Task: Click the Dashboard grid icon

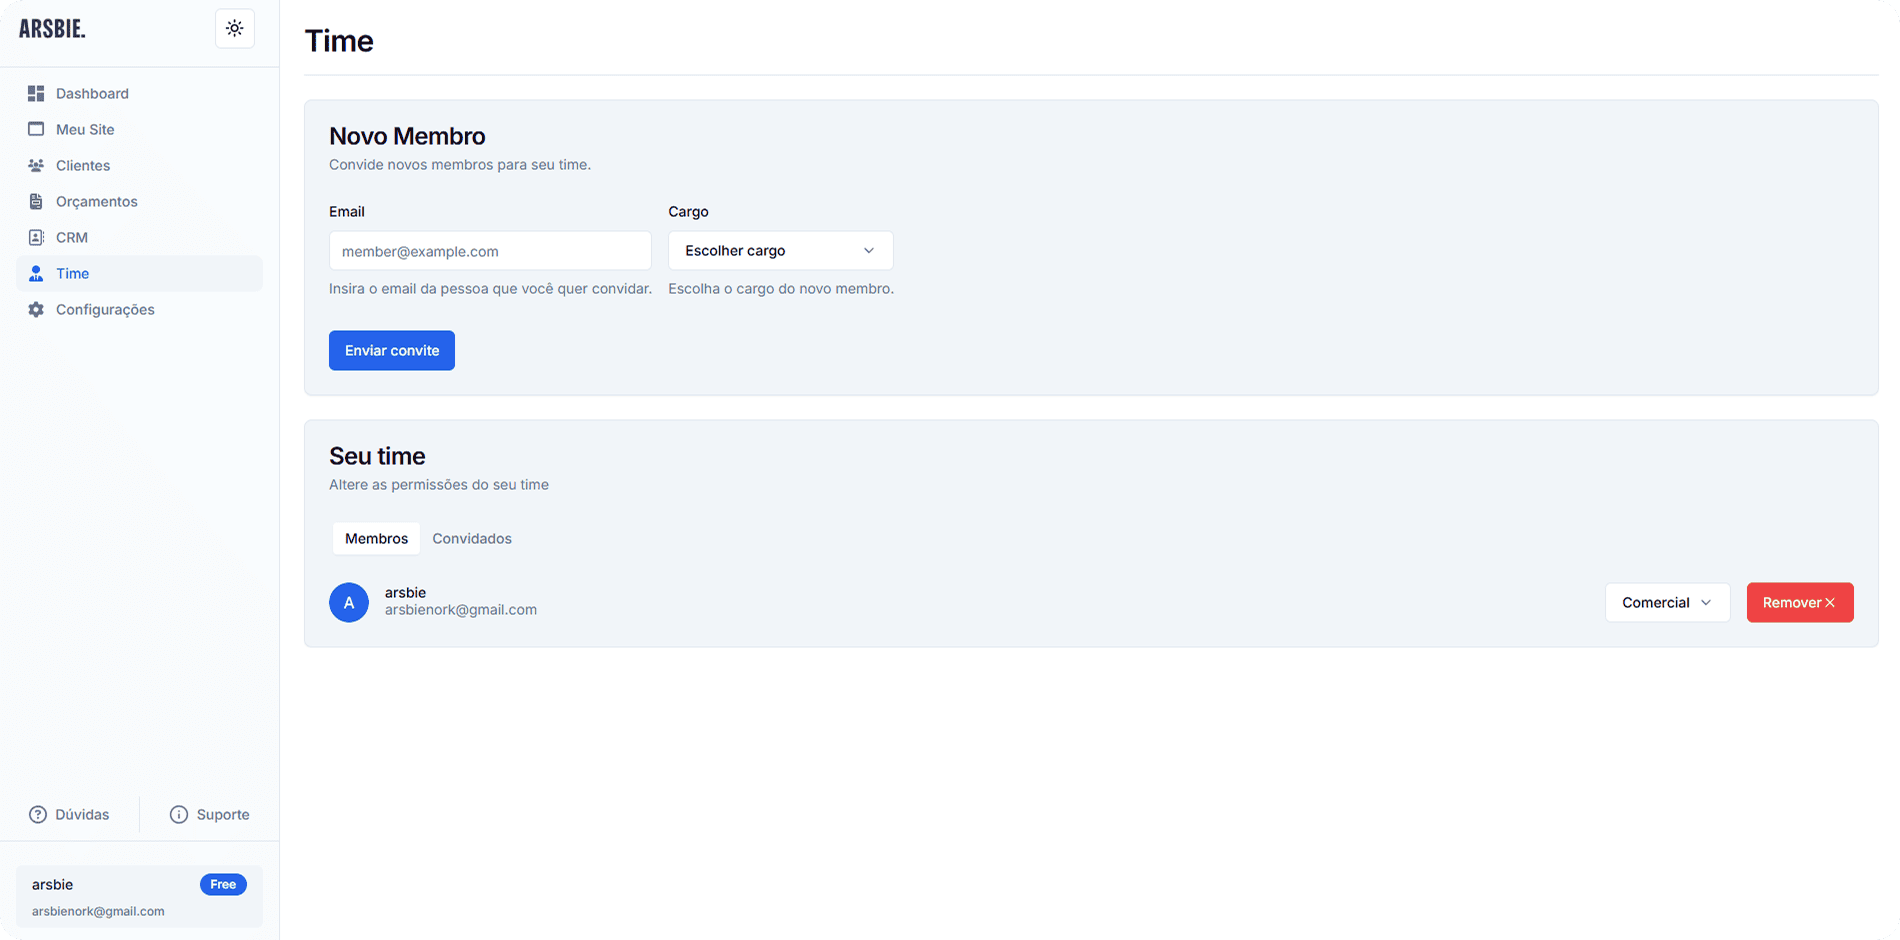Action: coord(36,94)
